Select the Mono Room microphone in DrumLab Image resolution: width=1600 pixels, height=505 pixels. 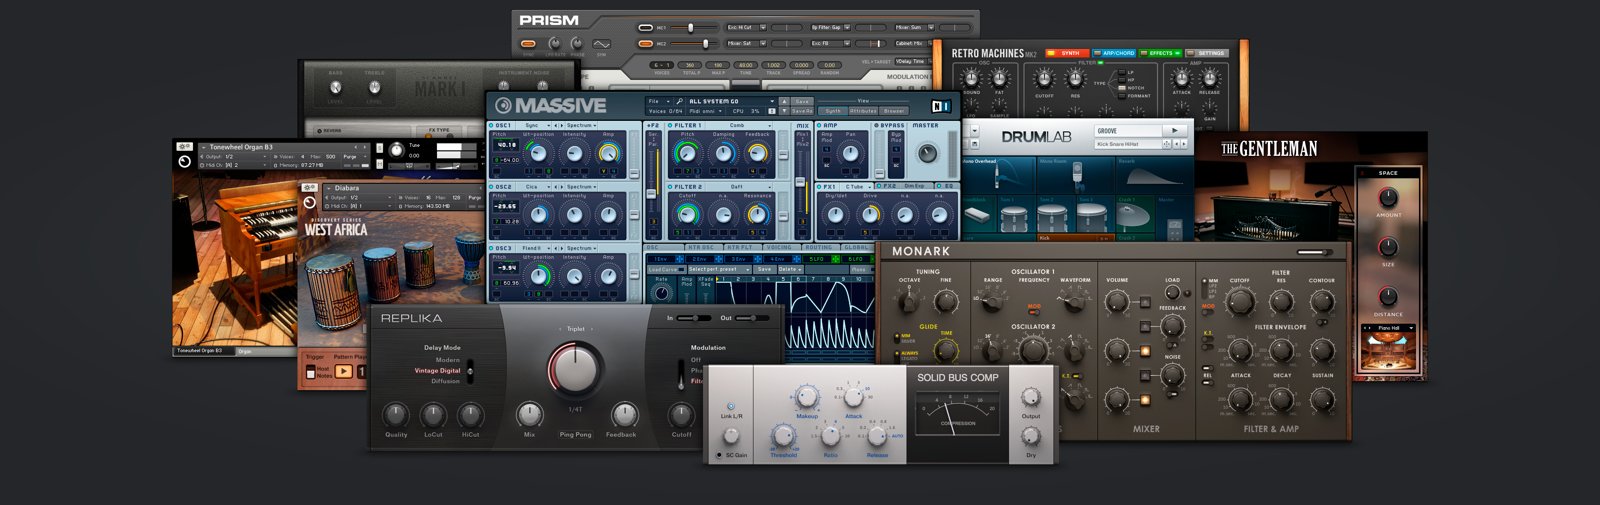(1076, 175)
